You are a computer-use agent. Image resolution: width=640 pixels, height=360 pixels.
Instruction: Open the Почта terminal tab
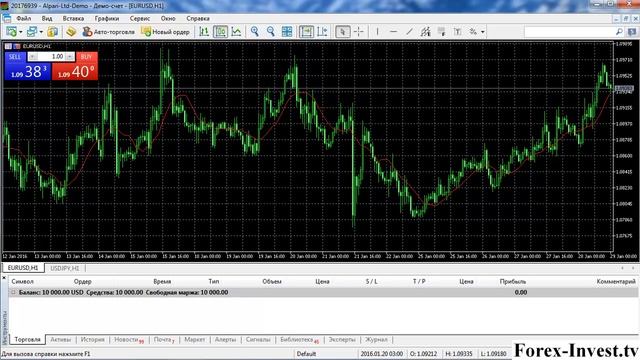click(x=164, y=340)
